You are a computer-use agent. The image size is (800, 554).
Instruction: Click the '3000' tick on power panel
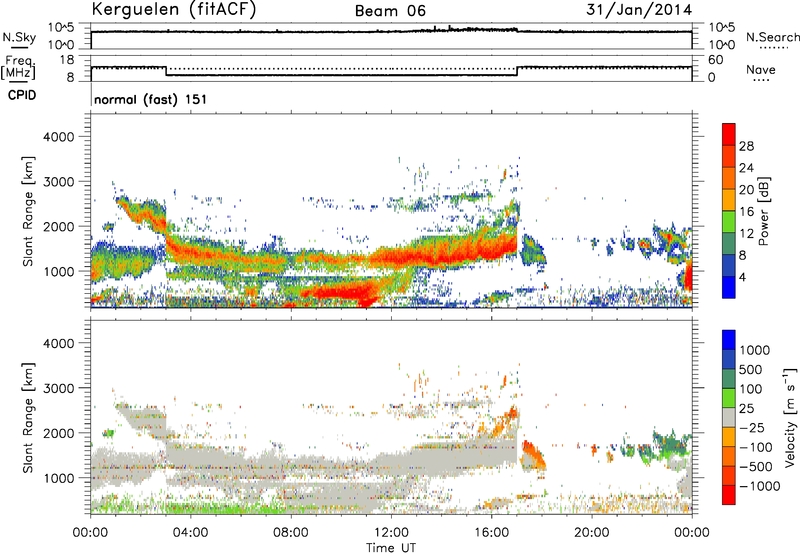(59, 182)
